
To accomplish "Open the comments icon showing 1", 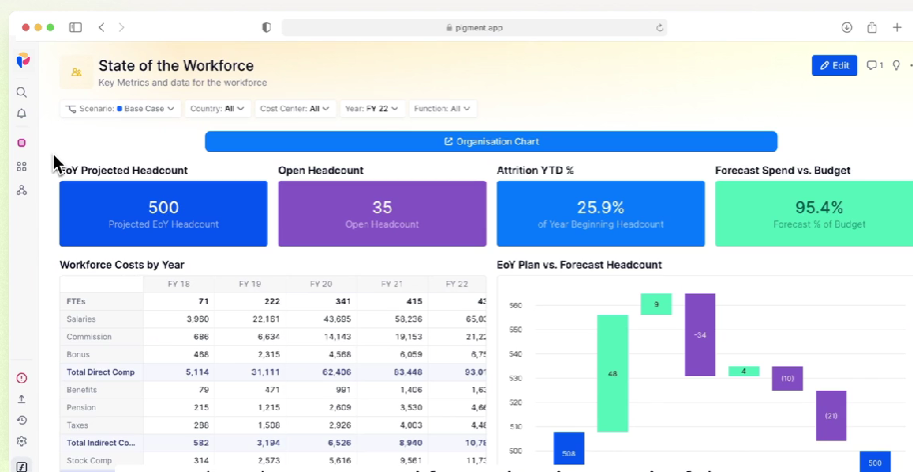I will tap(875, 66).
